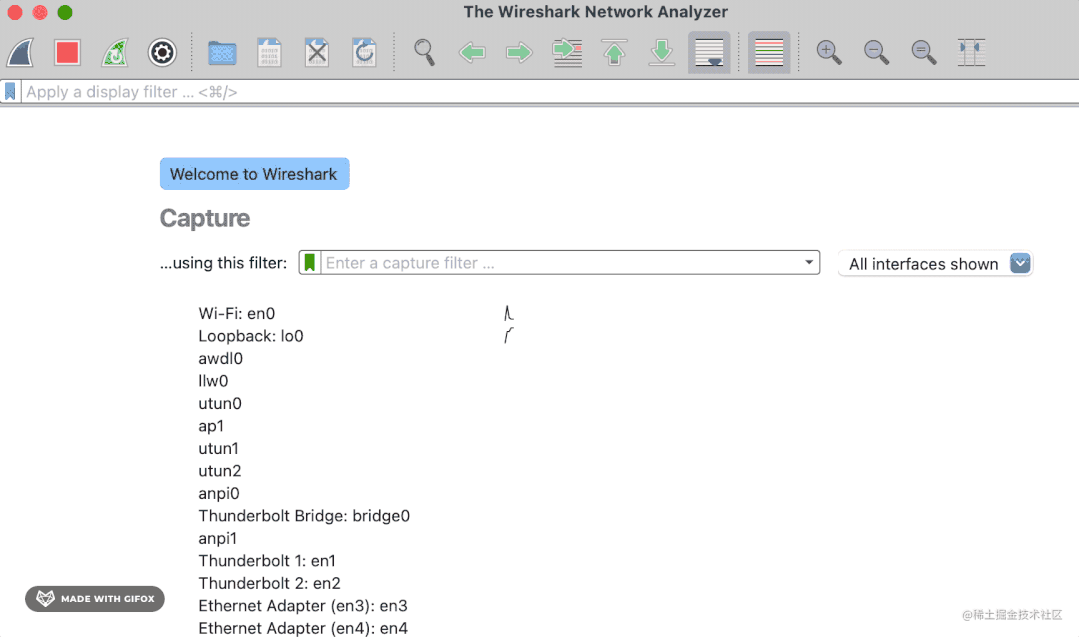Open a capture file folder icon
1079x637 pixels.
click(x=222, y=52)
